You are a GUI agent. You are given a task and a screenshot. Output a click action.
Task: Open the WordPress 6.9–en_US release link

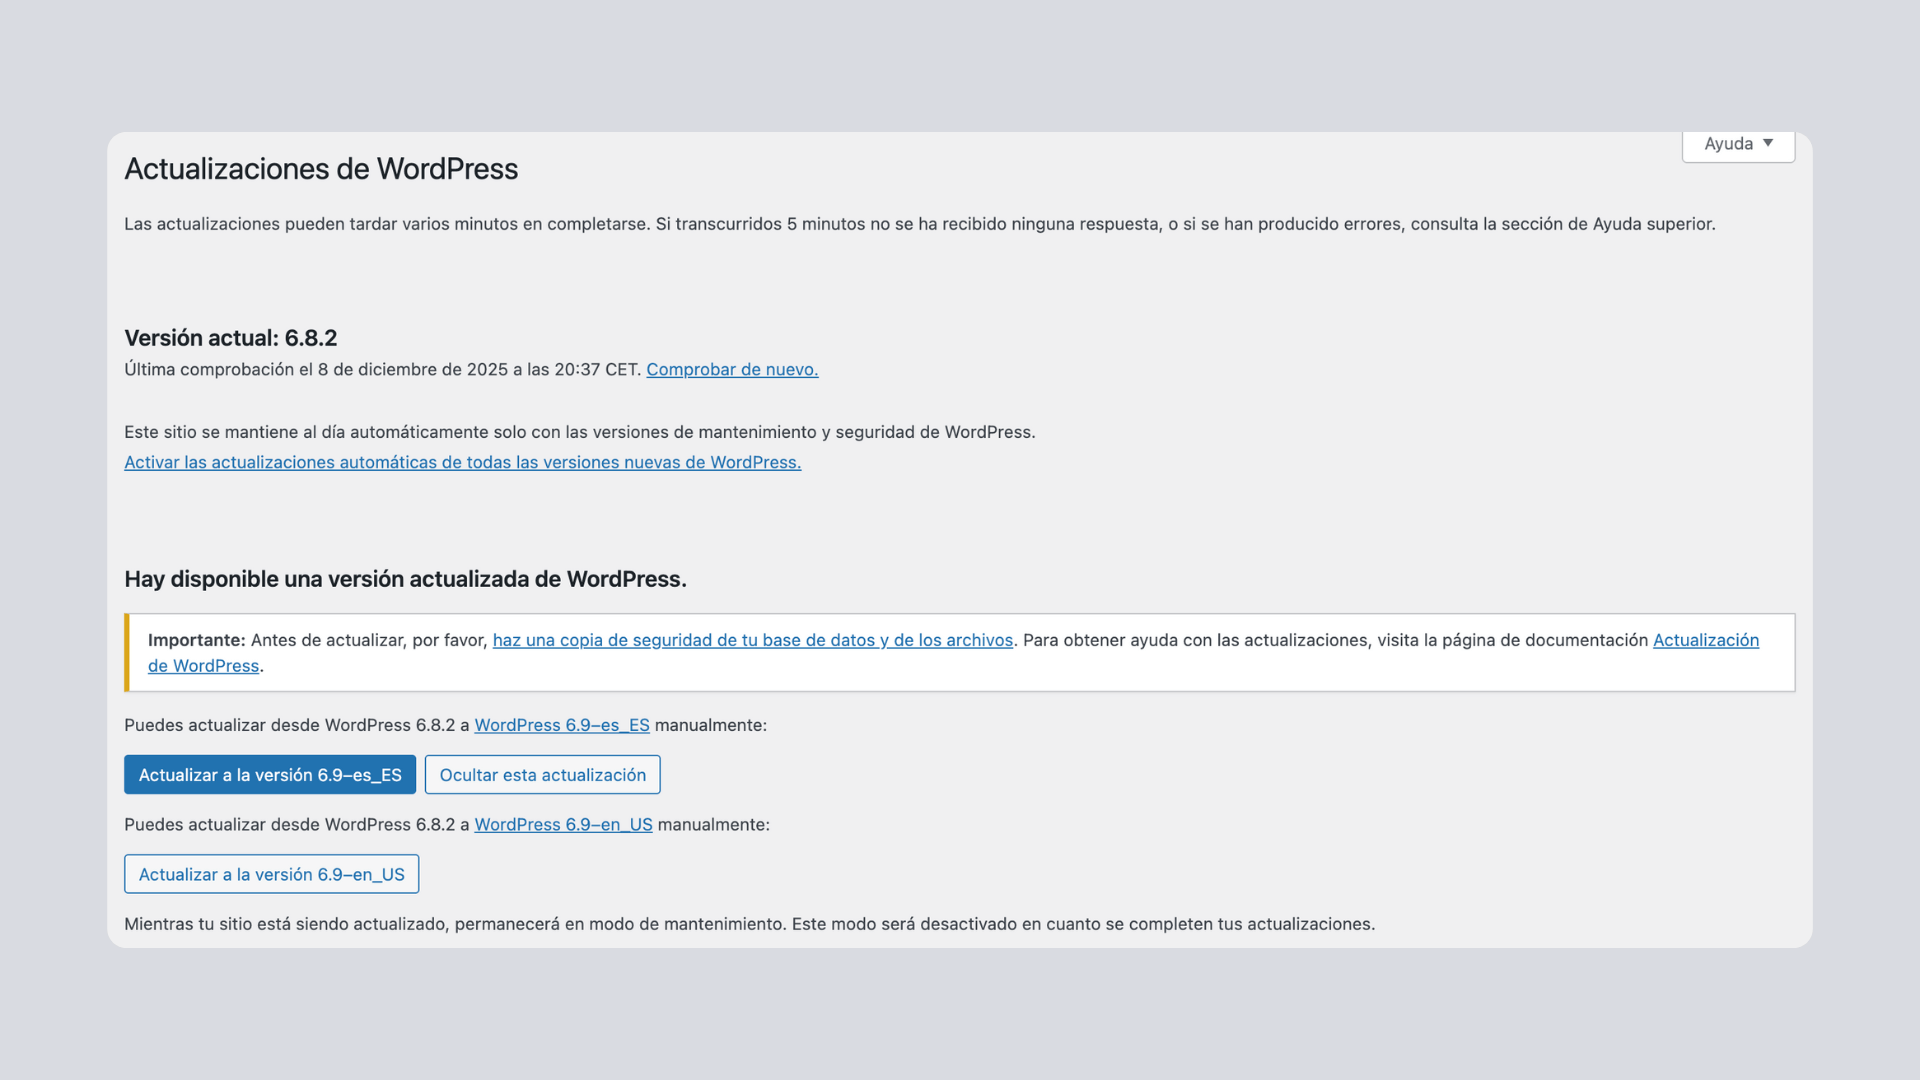point(563,825)
